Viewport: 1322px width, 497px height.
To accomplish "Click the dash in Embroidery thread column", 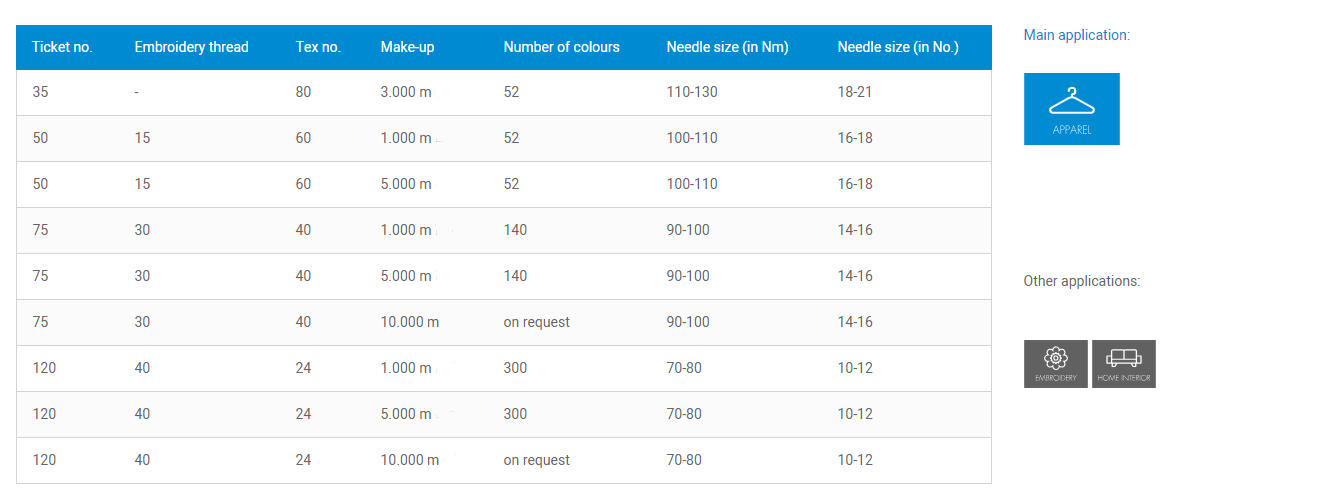I will [136, 92].
